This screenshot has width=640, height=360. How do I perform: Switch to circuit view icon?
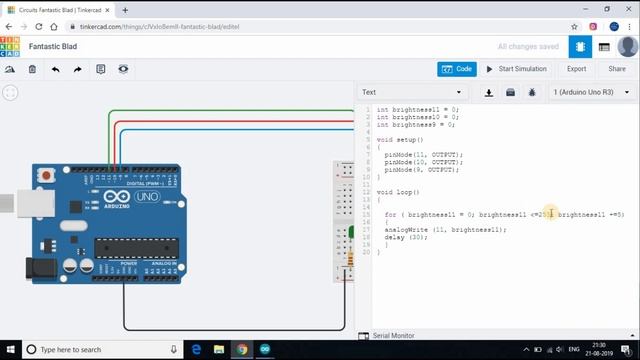[x=580, y=47]
